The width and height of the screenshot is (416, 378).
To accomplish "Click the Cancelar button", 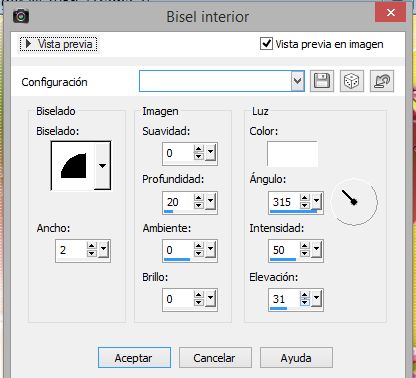I will (215, 358).
